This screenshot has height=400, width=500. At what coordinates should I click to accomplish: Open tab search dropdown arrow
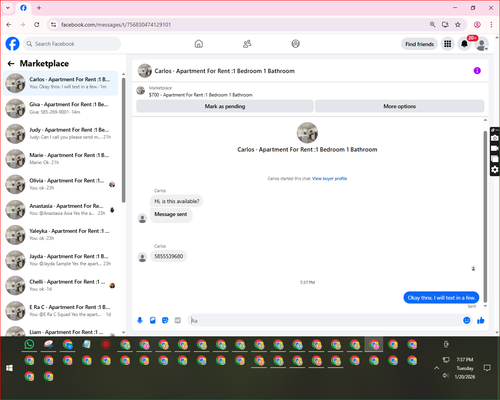8,8
